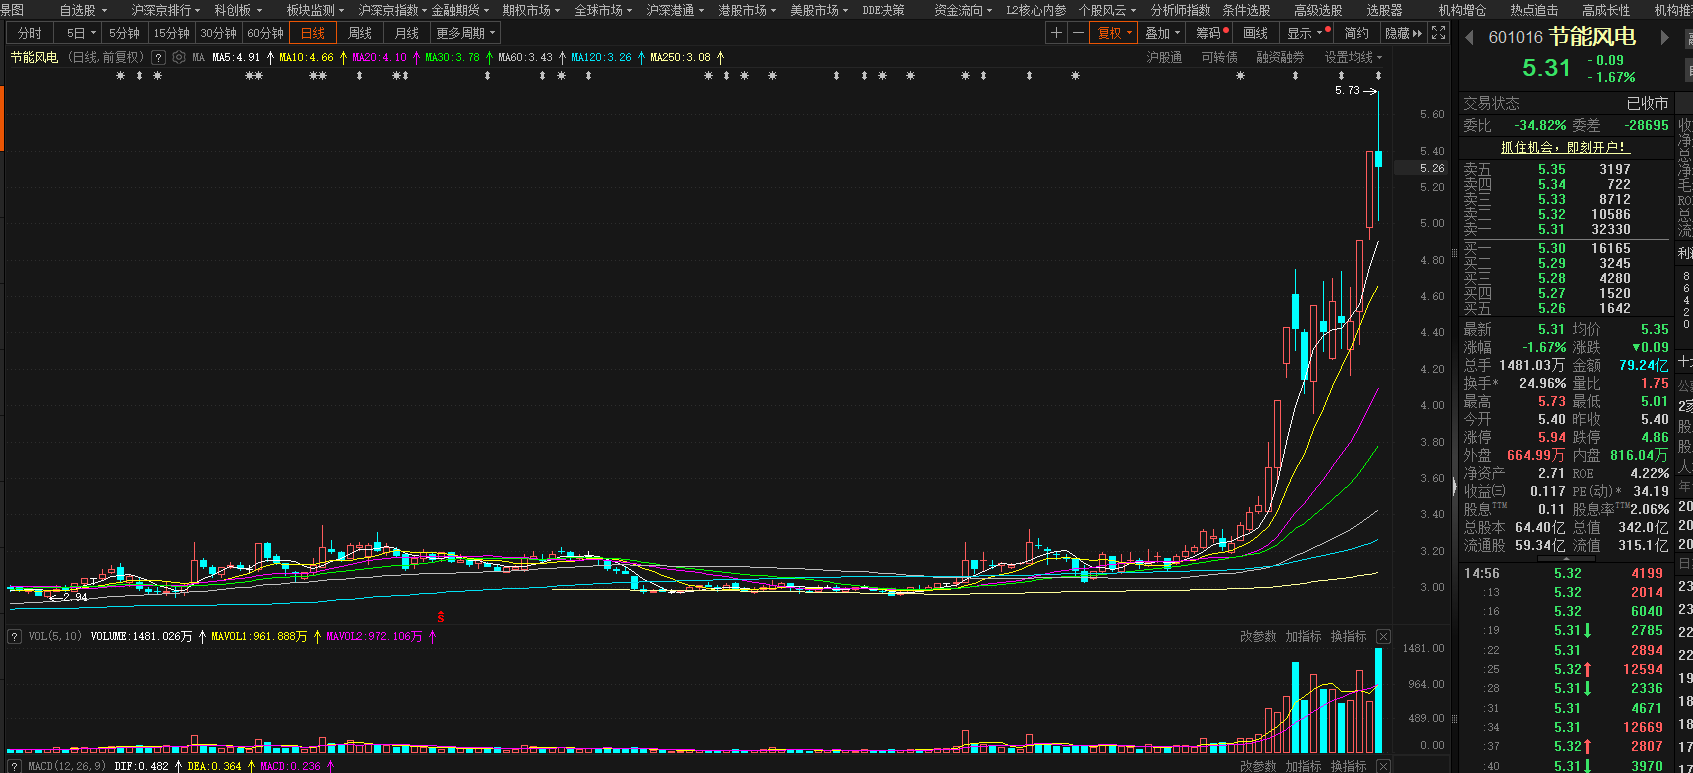Open help icon for the MACD indicator

[15, 767]
